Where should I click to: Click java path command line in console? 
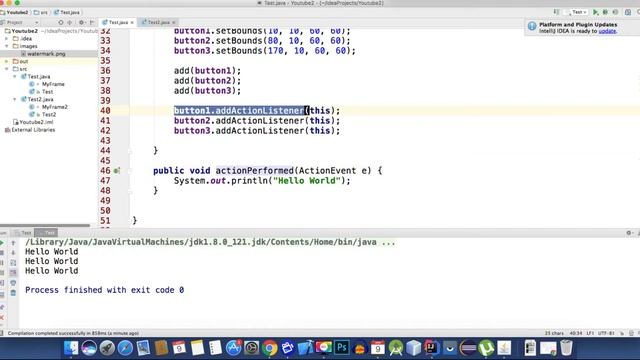point(210,242)
